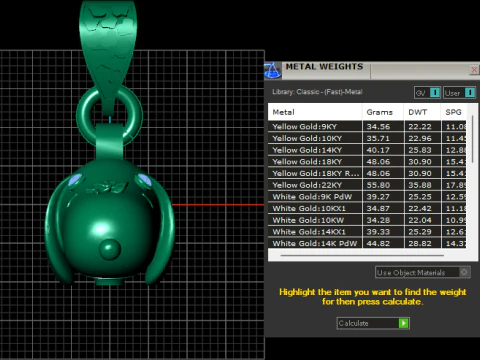Image resolution: width=480 pixels, height=360 pixels.
Task: Click the DWT column header
Action: point(422,112)
